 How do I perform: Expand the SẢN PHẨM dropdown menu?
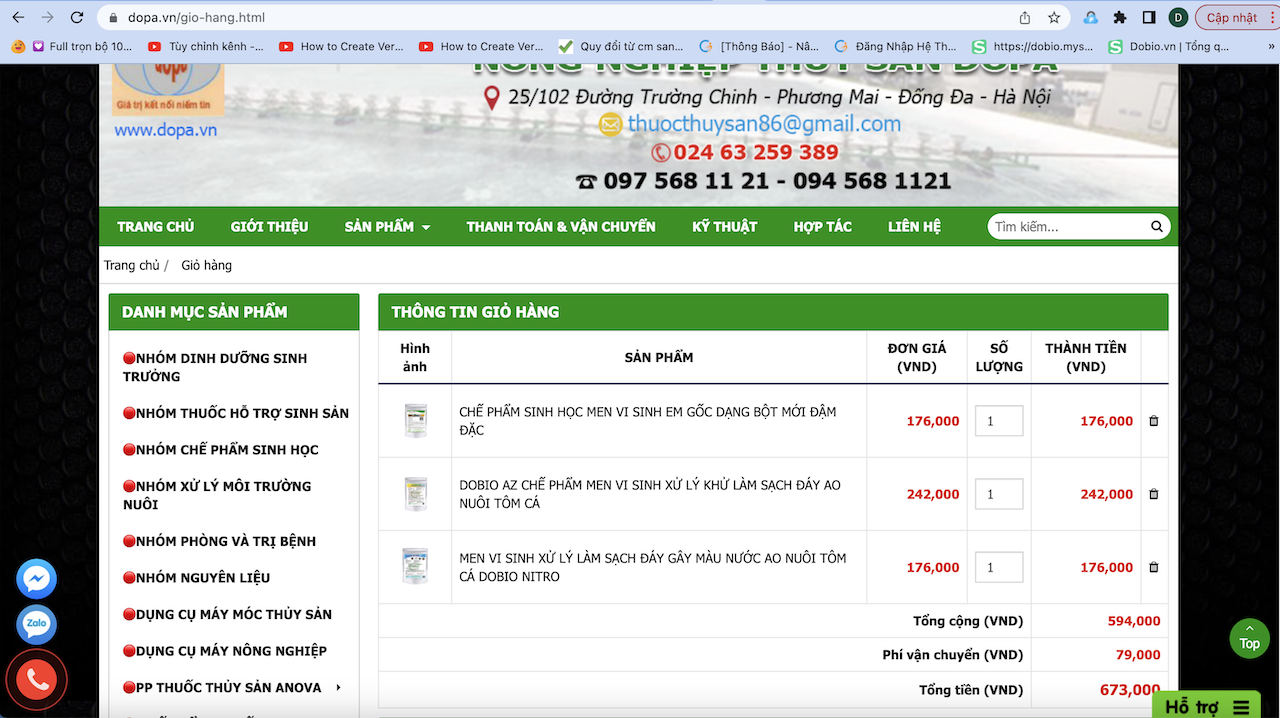pos(387,227)
